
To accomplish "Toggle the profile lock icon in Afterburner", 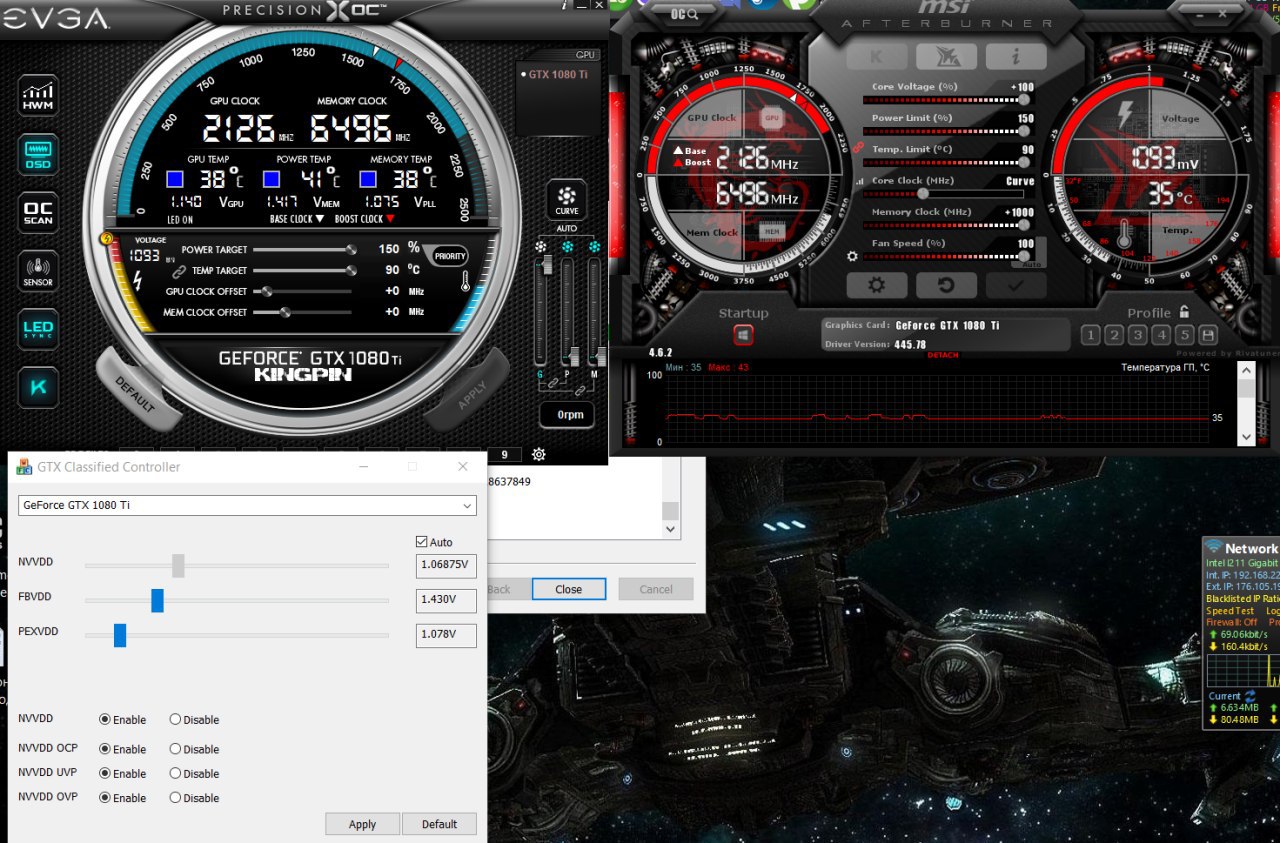I will click(x=1184, y=312).
